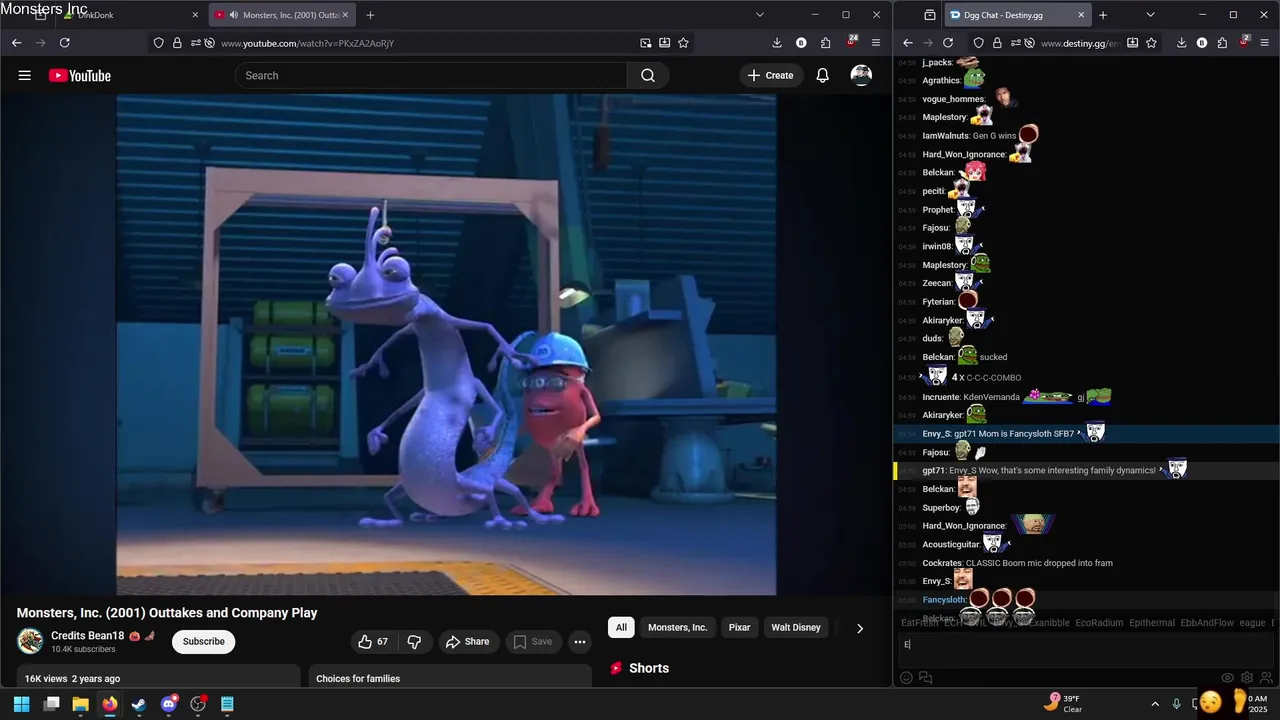Select the Monsters, Inc. (2001) tab
Screen dimensions: 1280x720
click(283, 15)
